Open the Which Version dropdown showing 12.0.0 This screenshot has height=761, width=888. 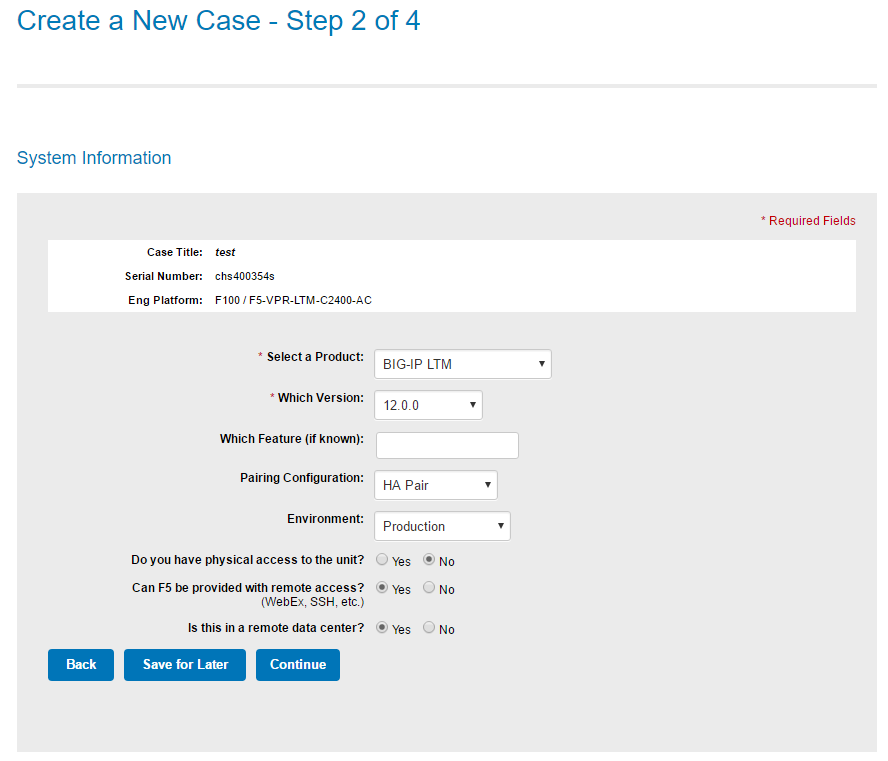click(x=428, y=405)
